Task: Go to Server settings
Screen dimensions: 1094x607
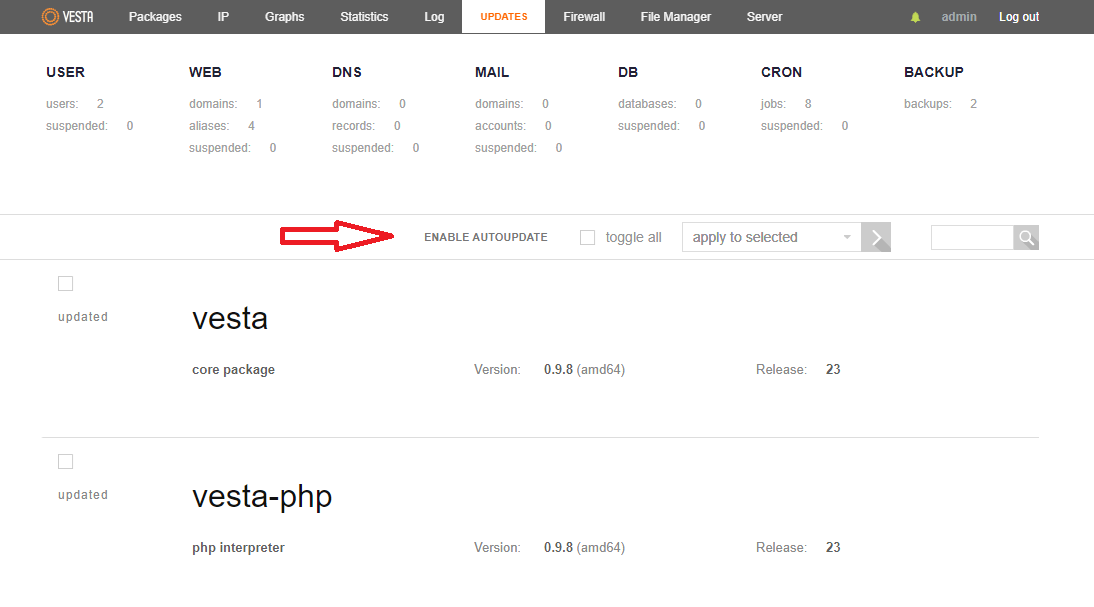Action: pos(765,17)
